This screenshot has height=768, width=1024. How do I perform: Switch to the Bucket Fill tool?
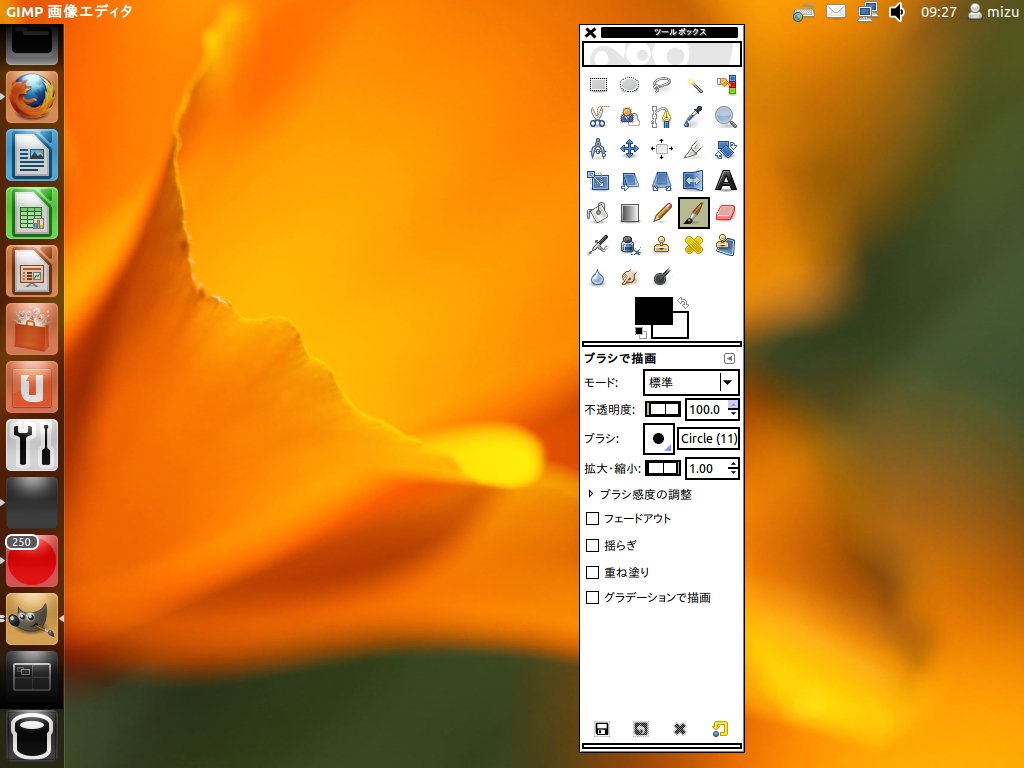coord(598,212)
